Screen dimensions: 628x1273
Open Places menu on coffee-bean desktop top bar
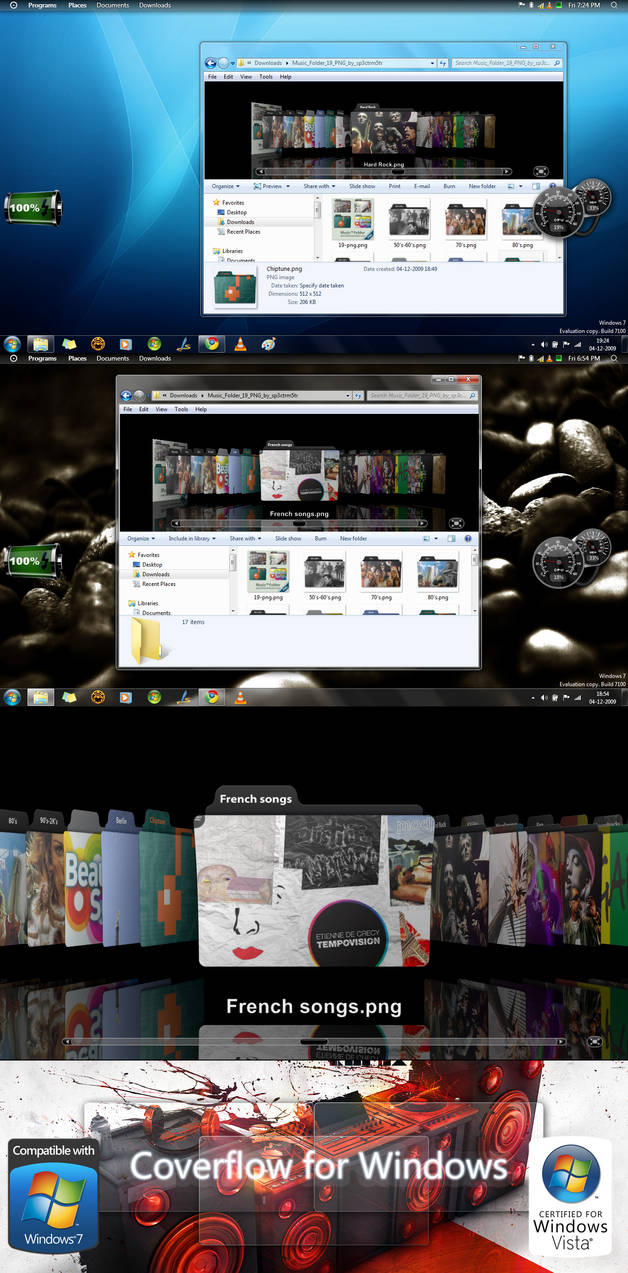[77, 358]
